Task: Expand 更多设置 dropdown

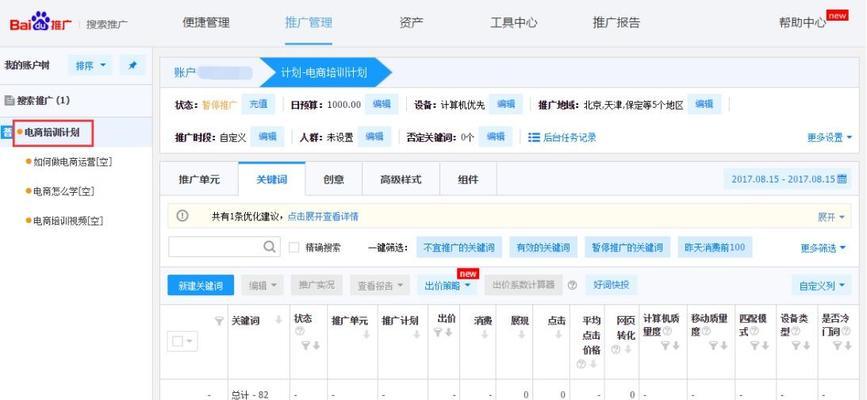Action: pos(829,137)
